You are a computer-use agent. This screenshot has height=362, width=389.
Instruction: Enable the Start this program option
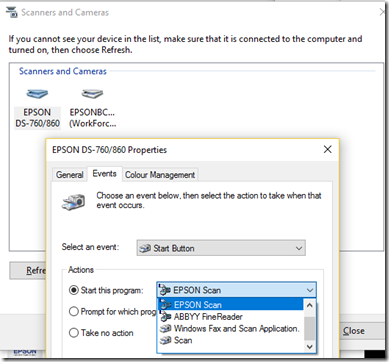pos(73,290)
